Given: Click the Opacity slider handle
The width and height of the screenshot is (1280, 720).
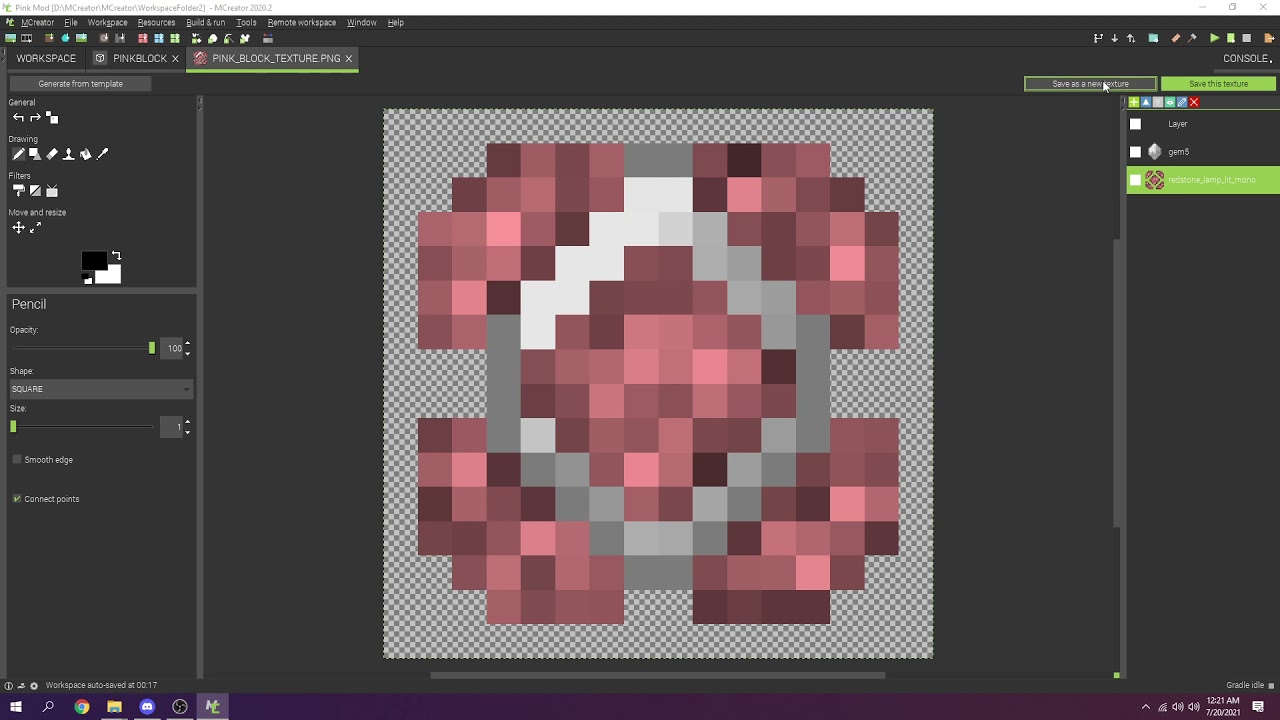Looking at the screenshot, I should click(152, 348).
